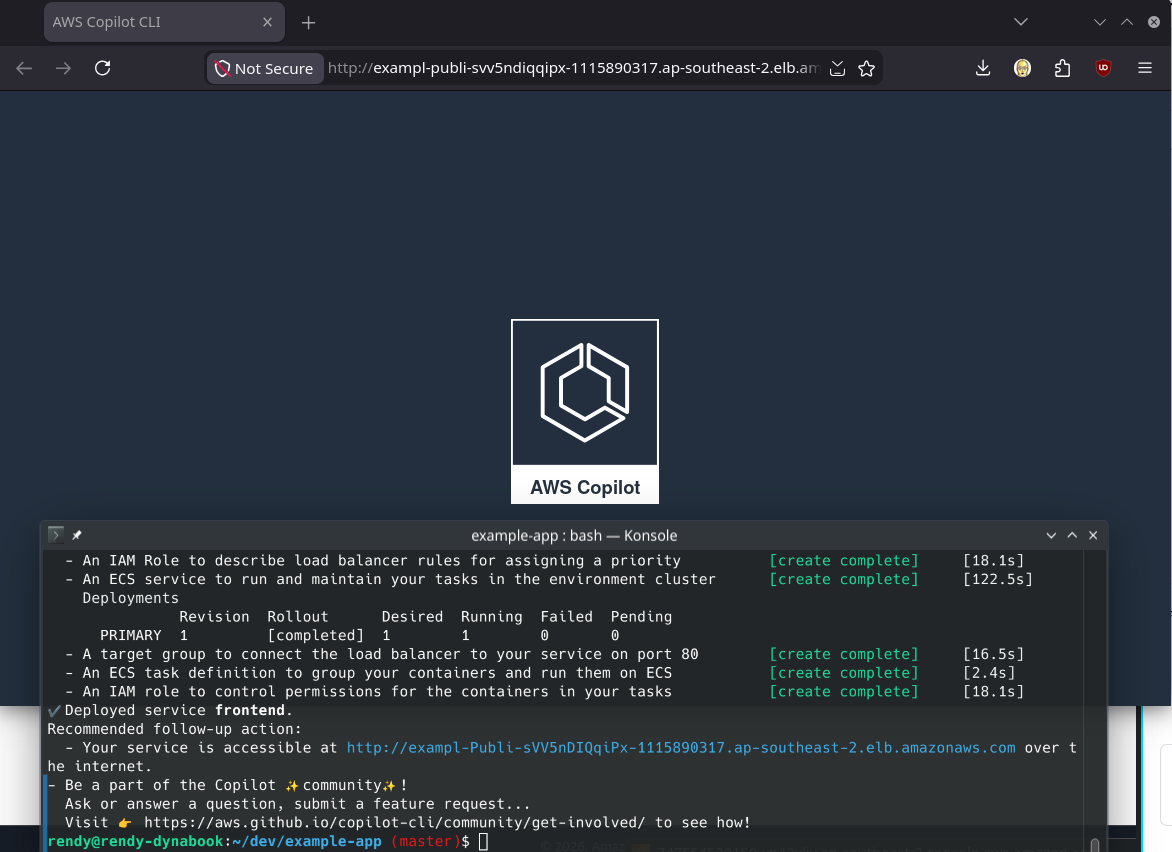This screenshot has height=852, width=1172.
Task: Toggle Konsole pin on all desktops
Action: pos(76,535)
